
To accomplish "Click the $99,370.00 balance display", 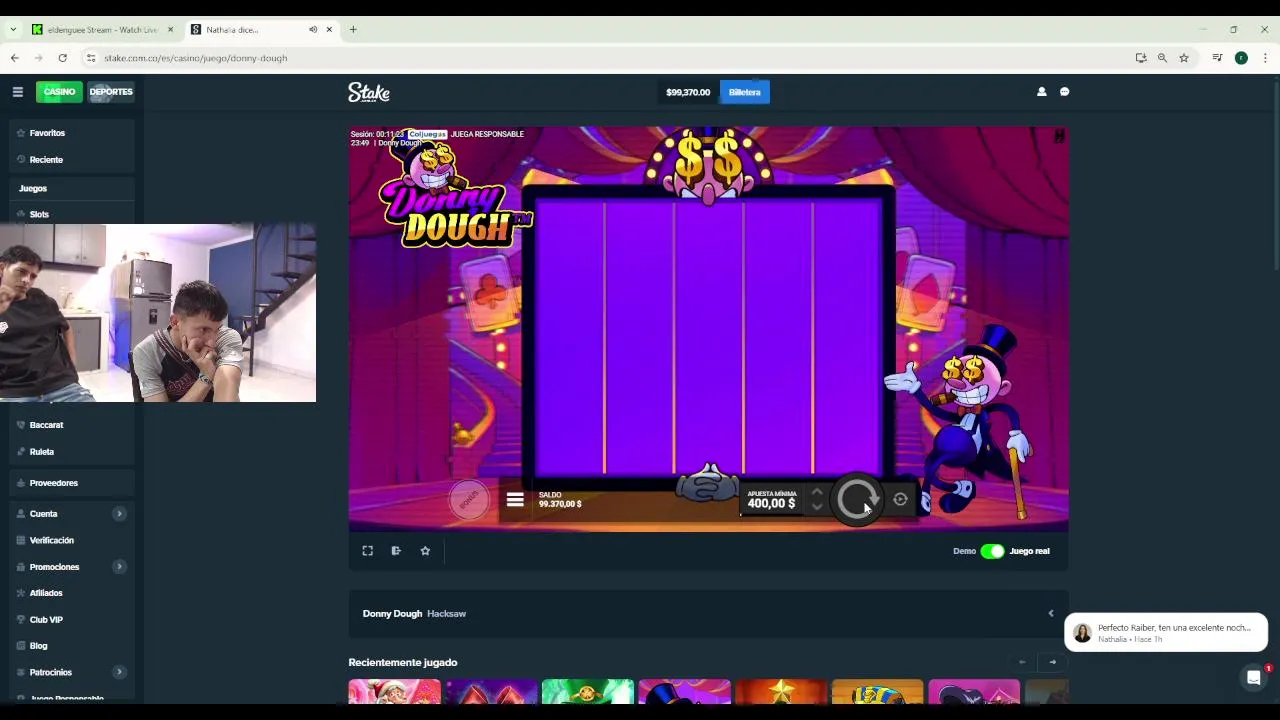I will (688, 92).
